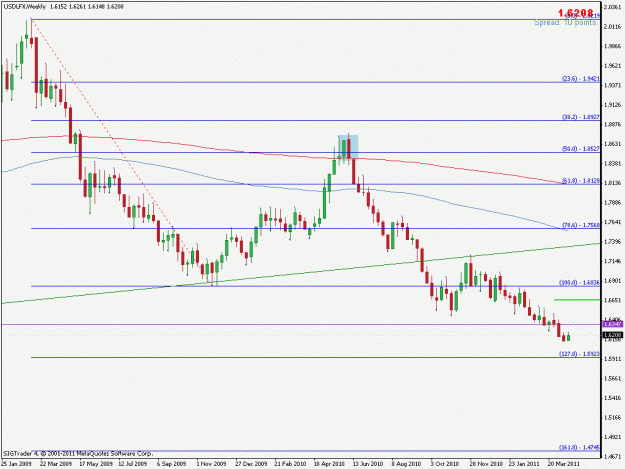Click the 1.9866 price axis value
The width and height of the screenshot is (625, 469).
(613, 46)
